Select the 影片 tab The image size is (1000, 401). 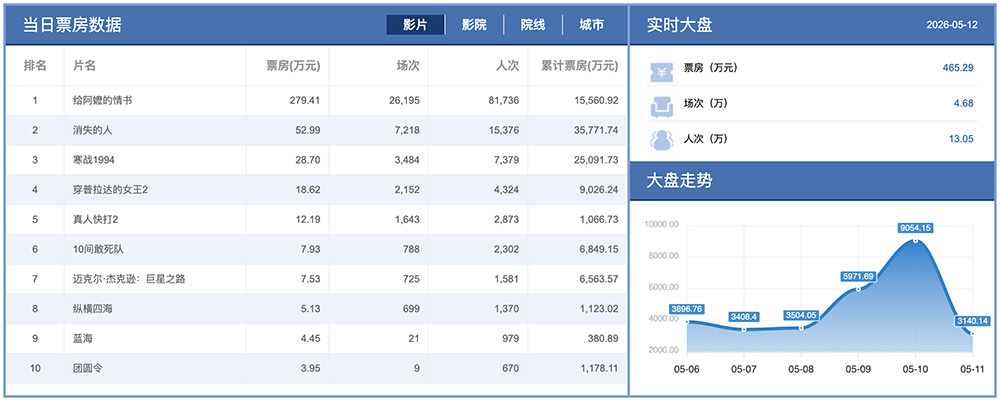(x=415, y=25)
